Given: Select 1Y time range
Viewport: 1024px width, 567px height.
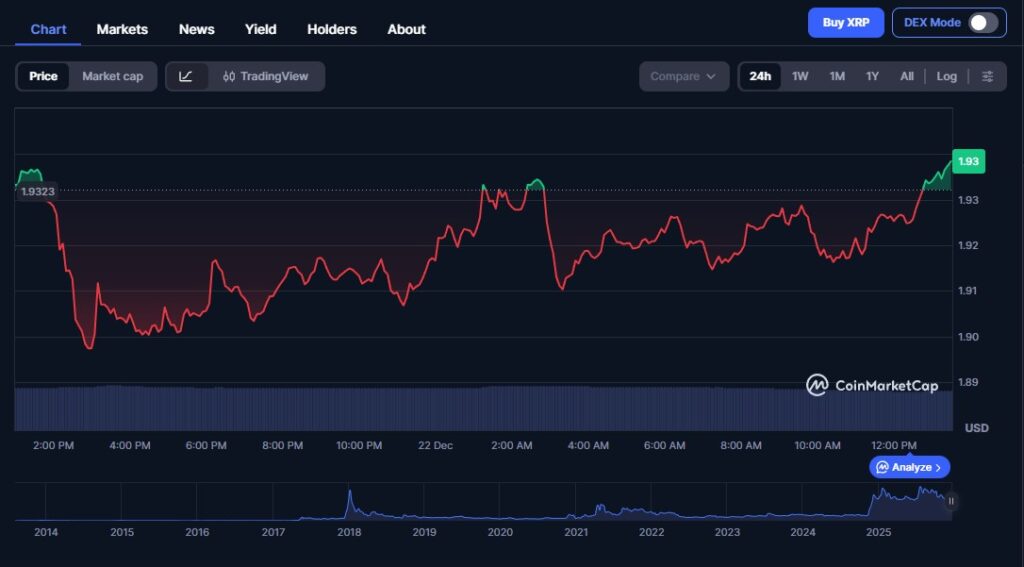Looking at the screenshot, I should 872,76.
